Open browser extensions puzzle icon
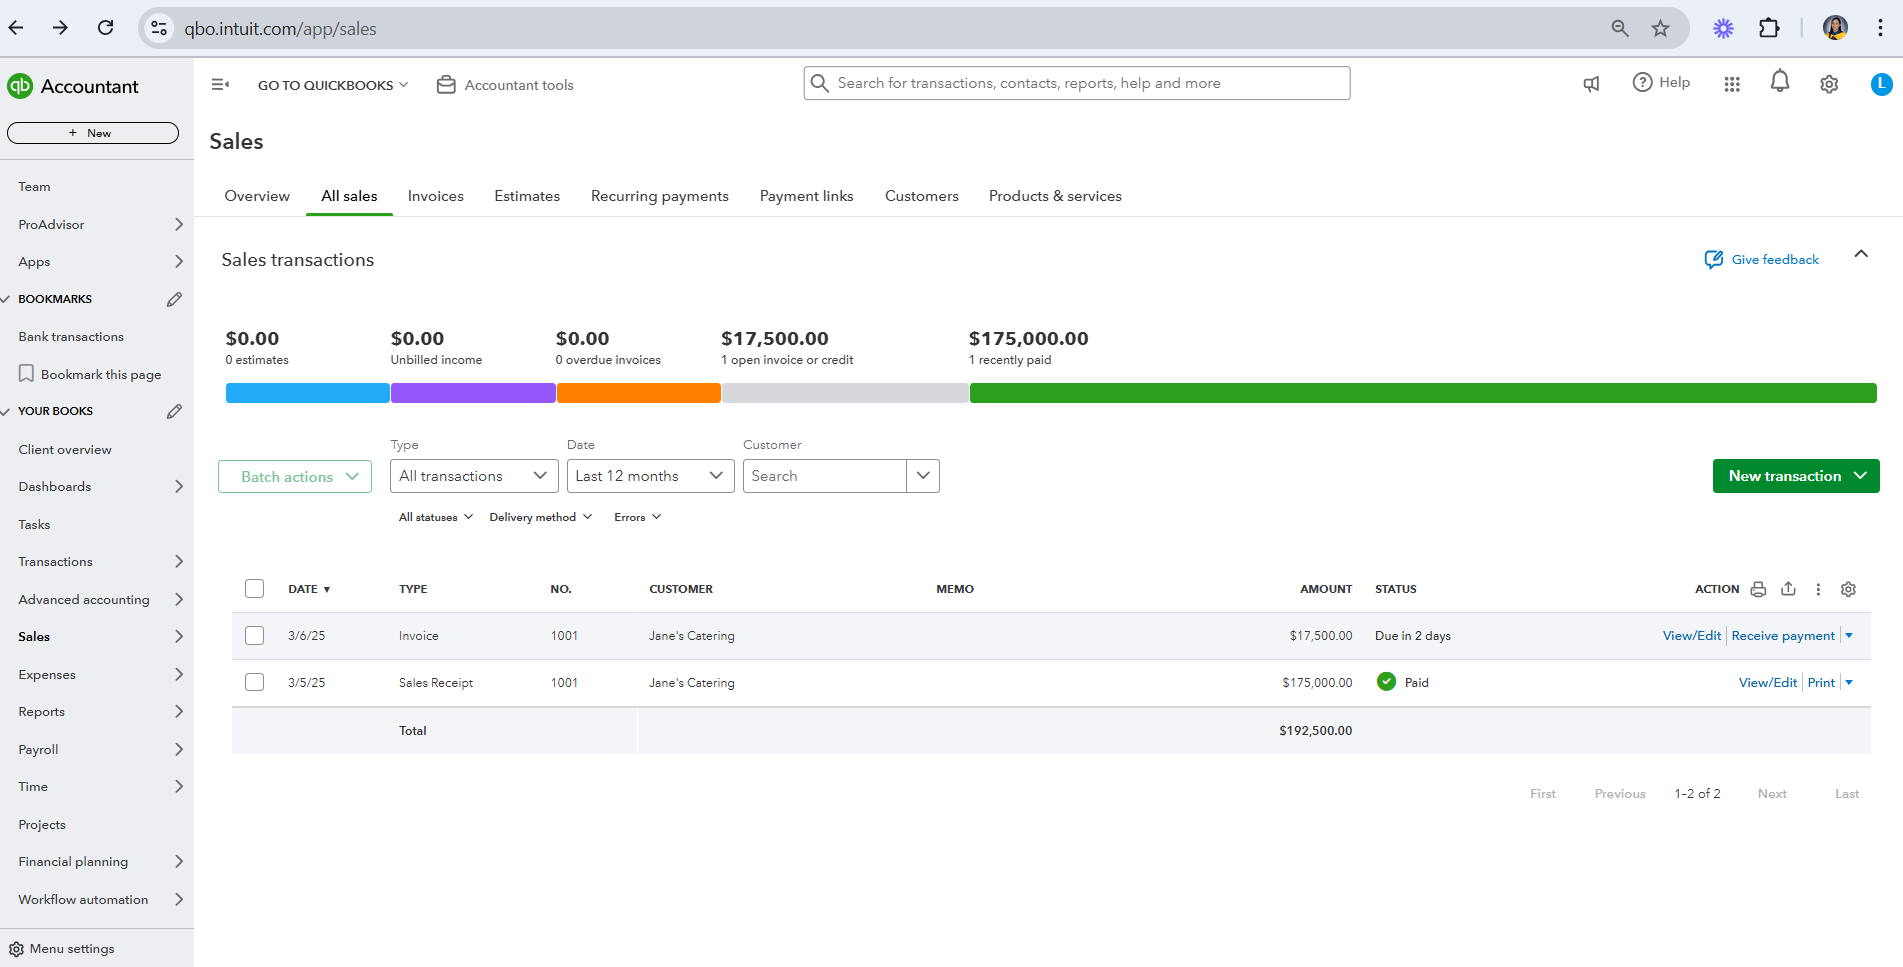Viewport: 1903px width, 967px height. click(x=1769, y=28)
